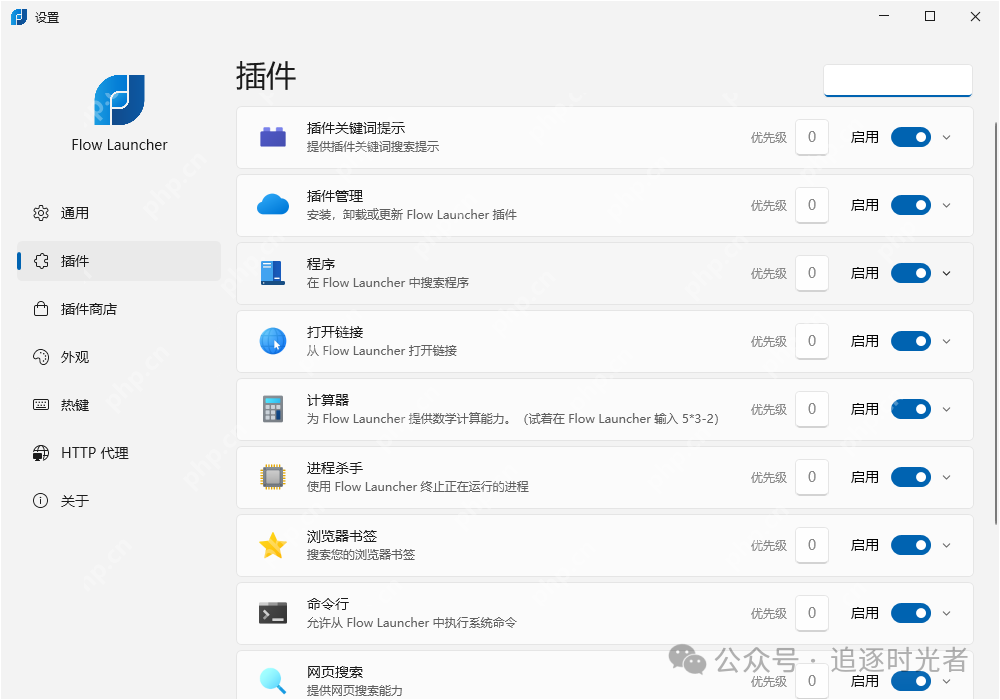
Task: Click the gear icon beside 通用
Action: 41,213
